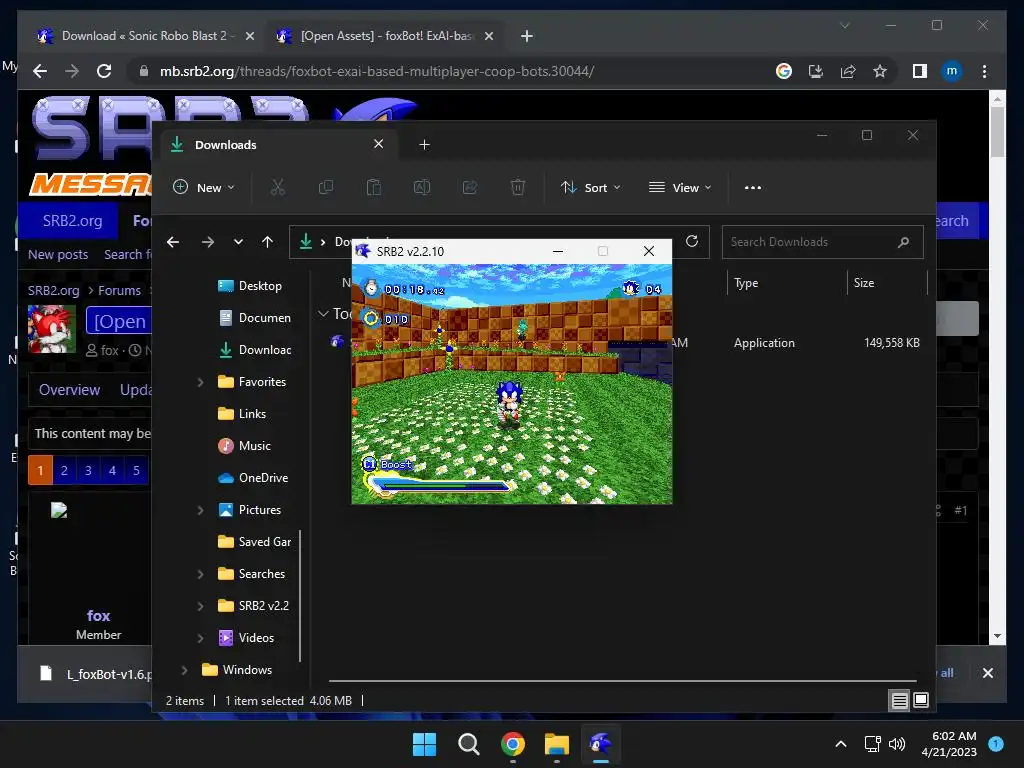
Task: Go up one folder level
Action: click(267, 242)
